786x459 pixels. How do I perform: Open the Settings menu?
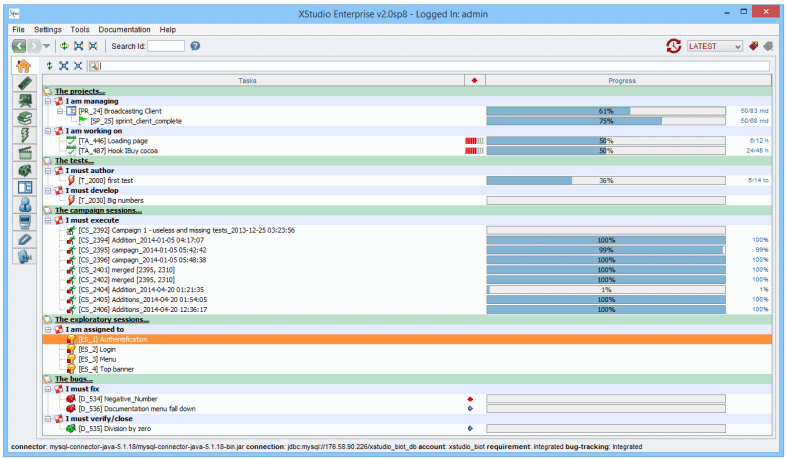point(47,30)
